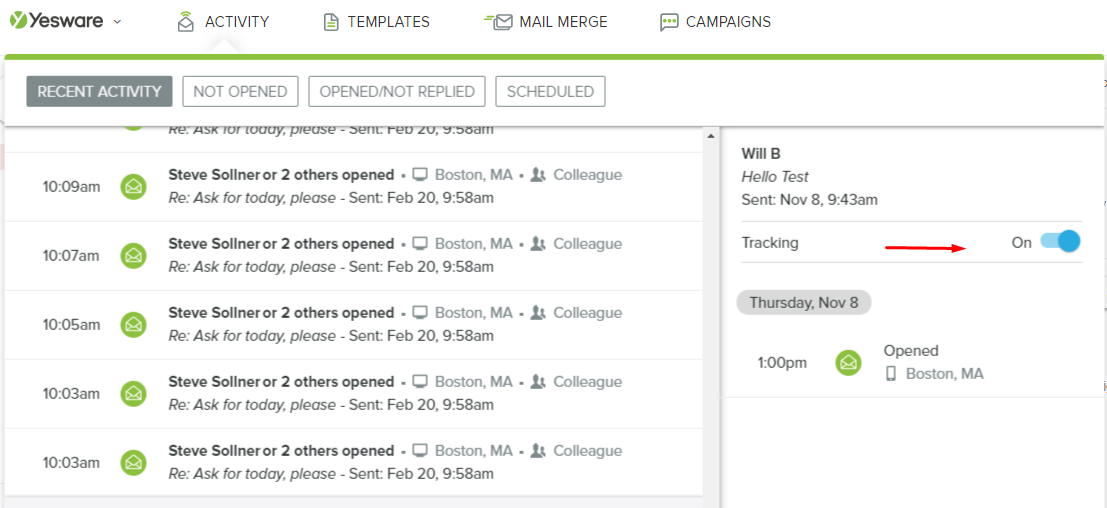Open the Thursday, Nov 8 date label

[804, 302]
